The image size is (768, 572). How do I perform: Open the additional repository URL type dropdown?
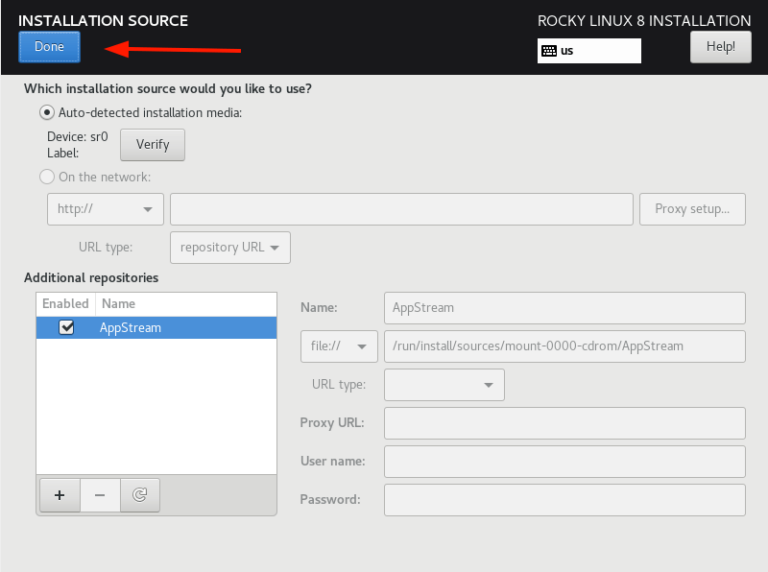click(444, 385)
